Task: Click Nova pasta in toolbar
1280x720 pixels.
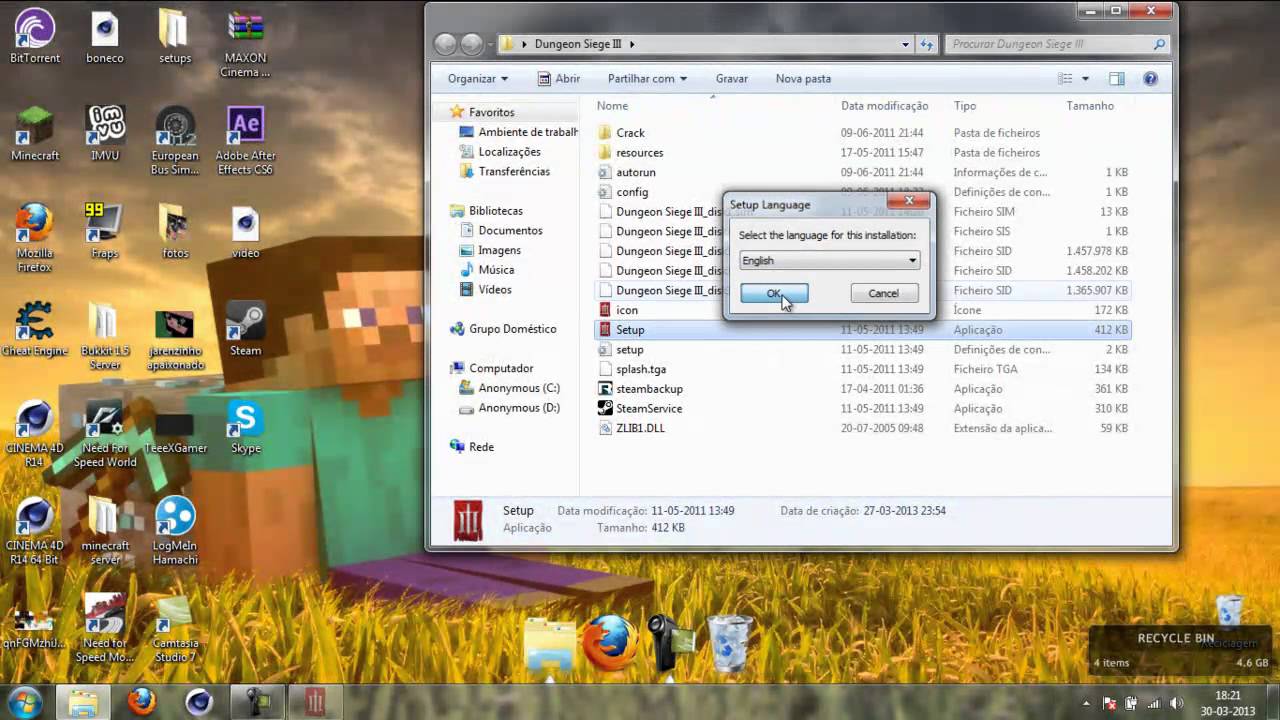Action: (803, 78)
